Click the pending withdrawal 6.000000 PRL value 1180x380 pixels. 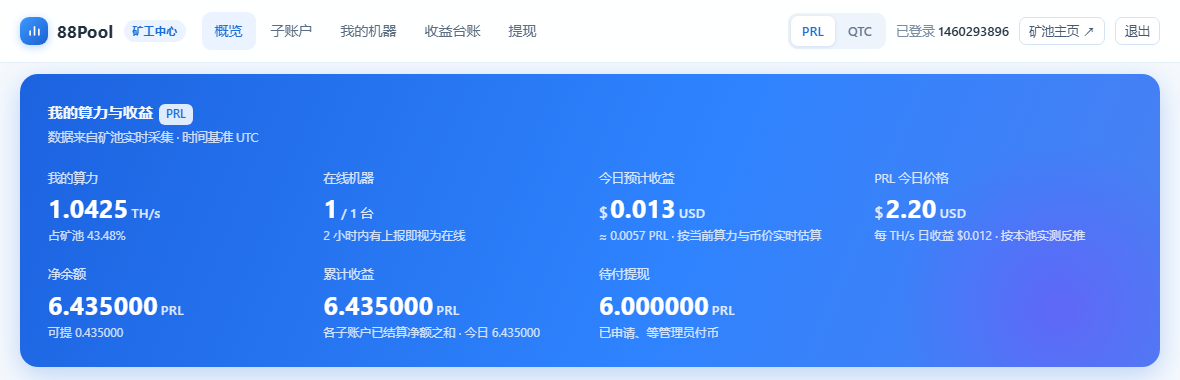667,306
